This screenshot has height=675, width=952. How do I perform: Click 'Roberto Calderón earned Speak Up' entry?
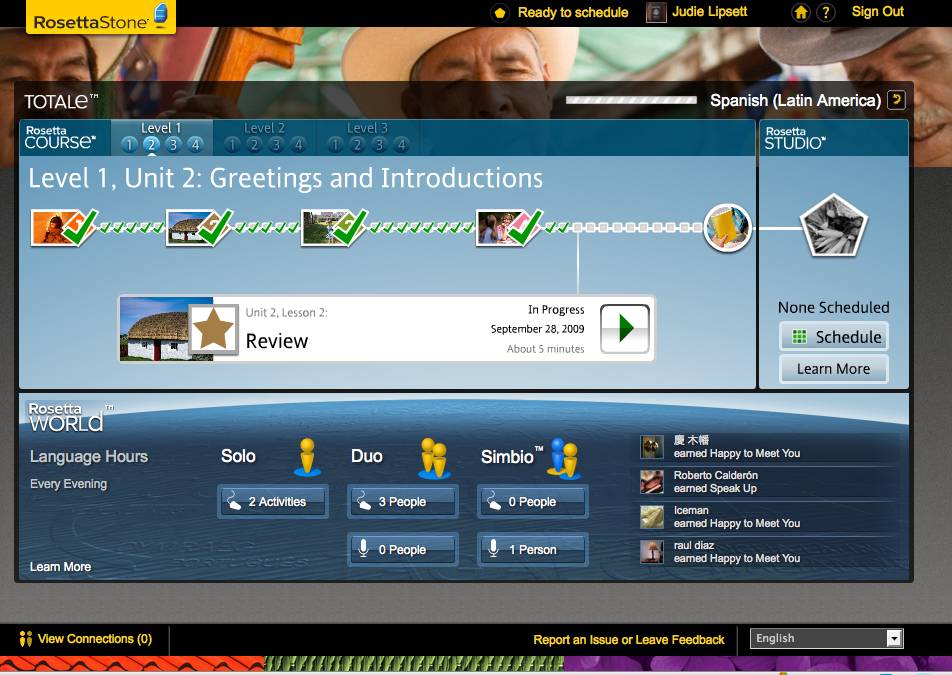pos(768,481)
